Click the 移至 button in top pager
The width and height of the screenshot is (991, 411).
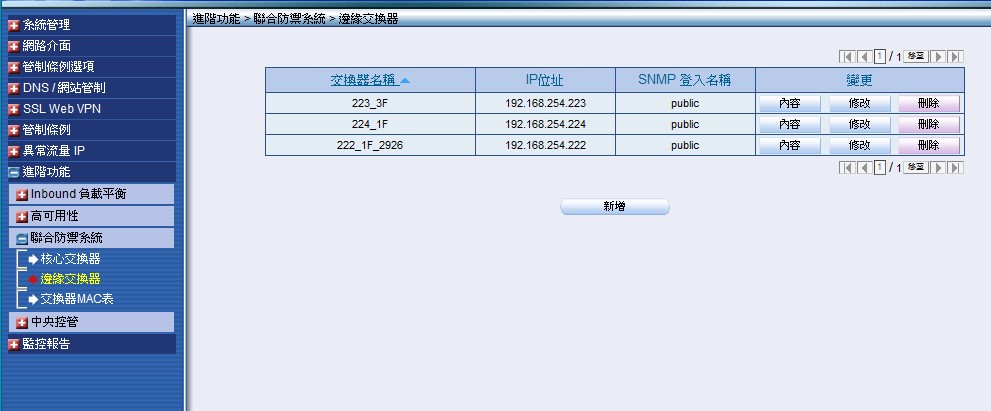(x=915, y=57)
